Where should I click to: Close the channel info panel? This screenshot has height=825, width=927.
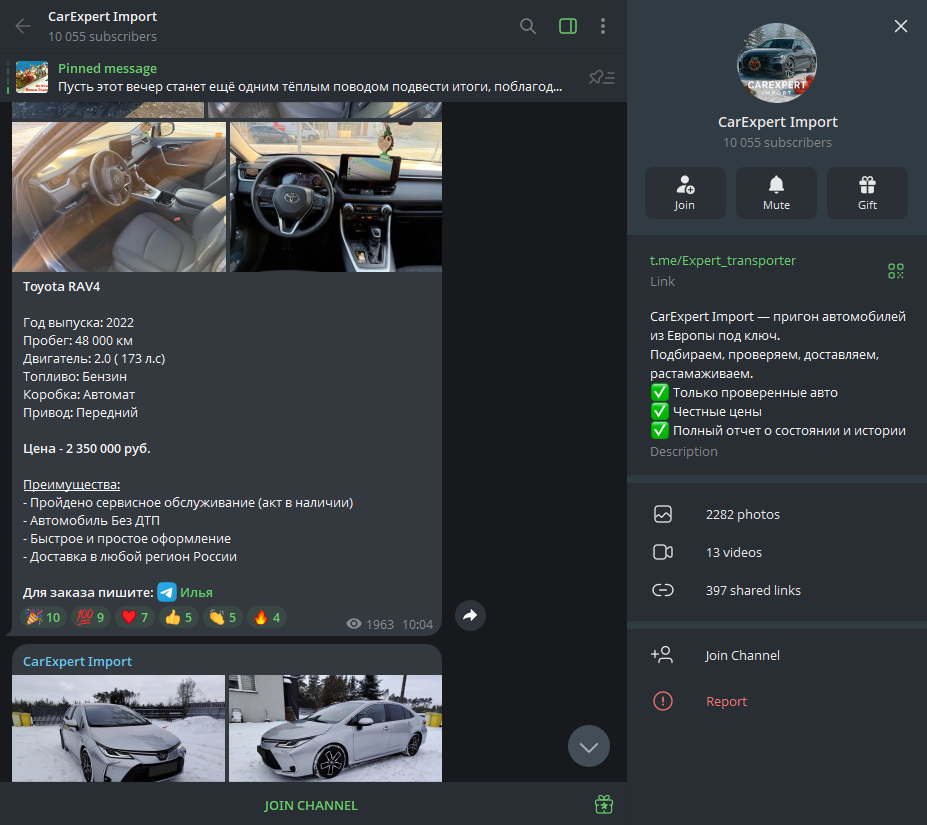900,26
